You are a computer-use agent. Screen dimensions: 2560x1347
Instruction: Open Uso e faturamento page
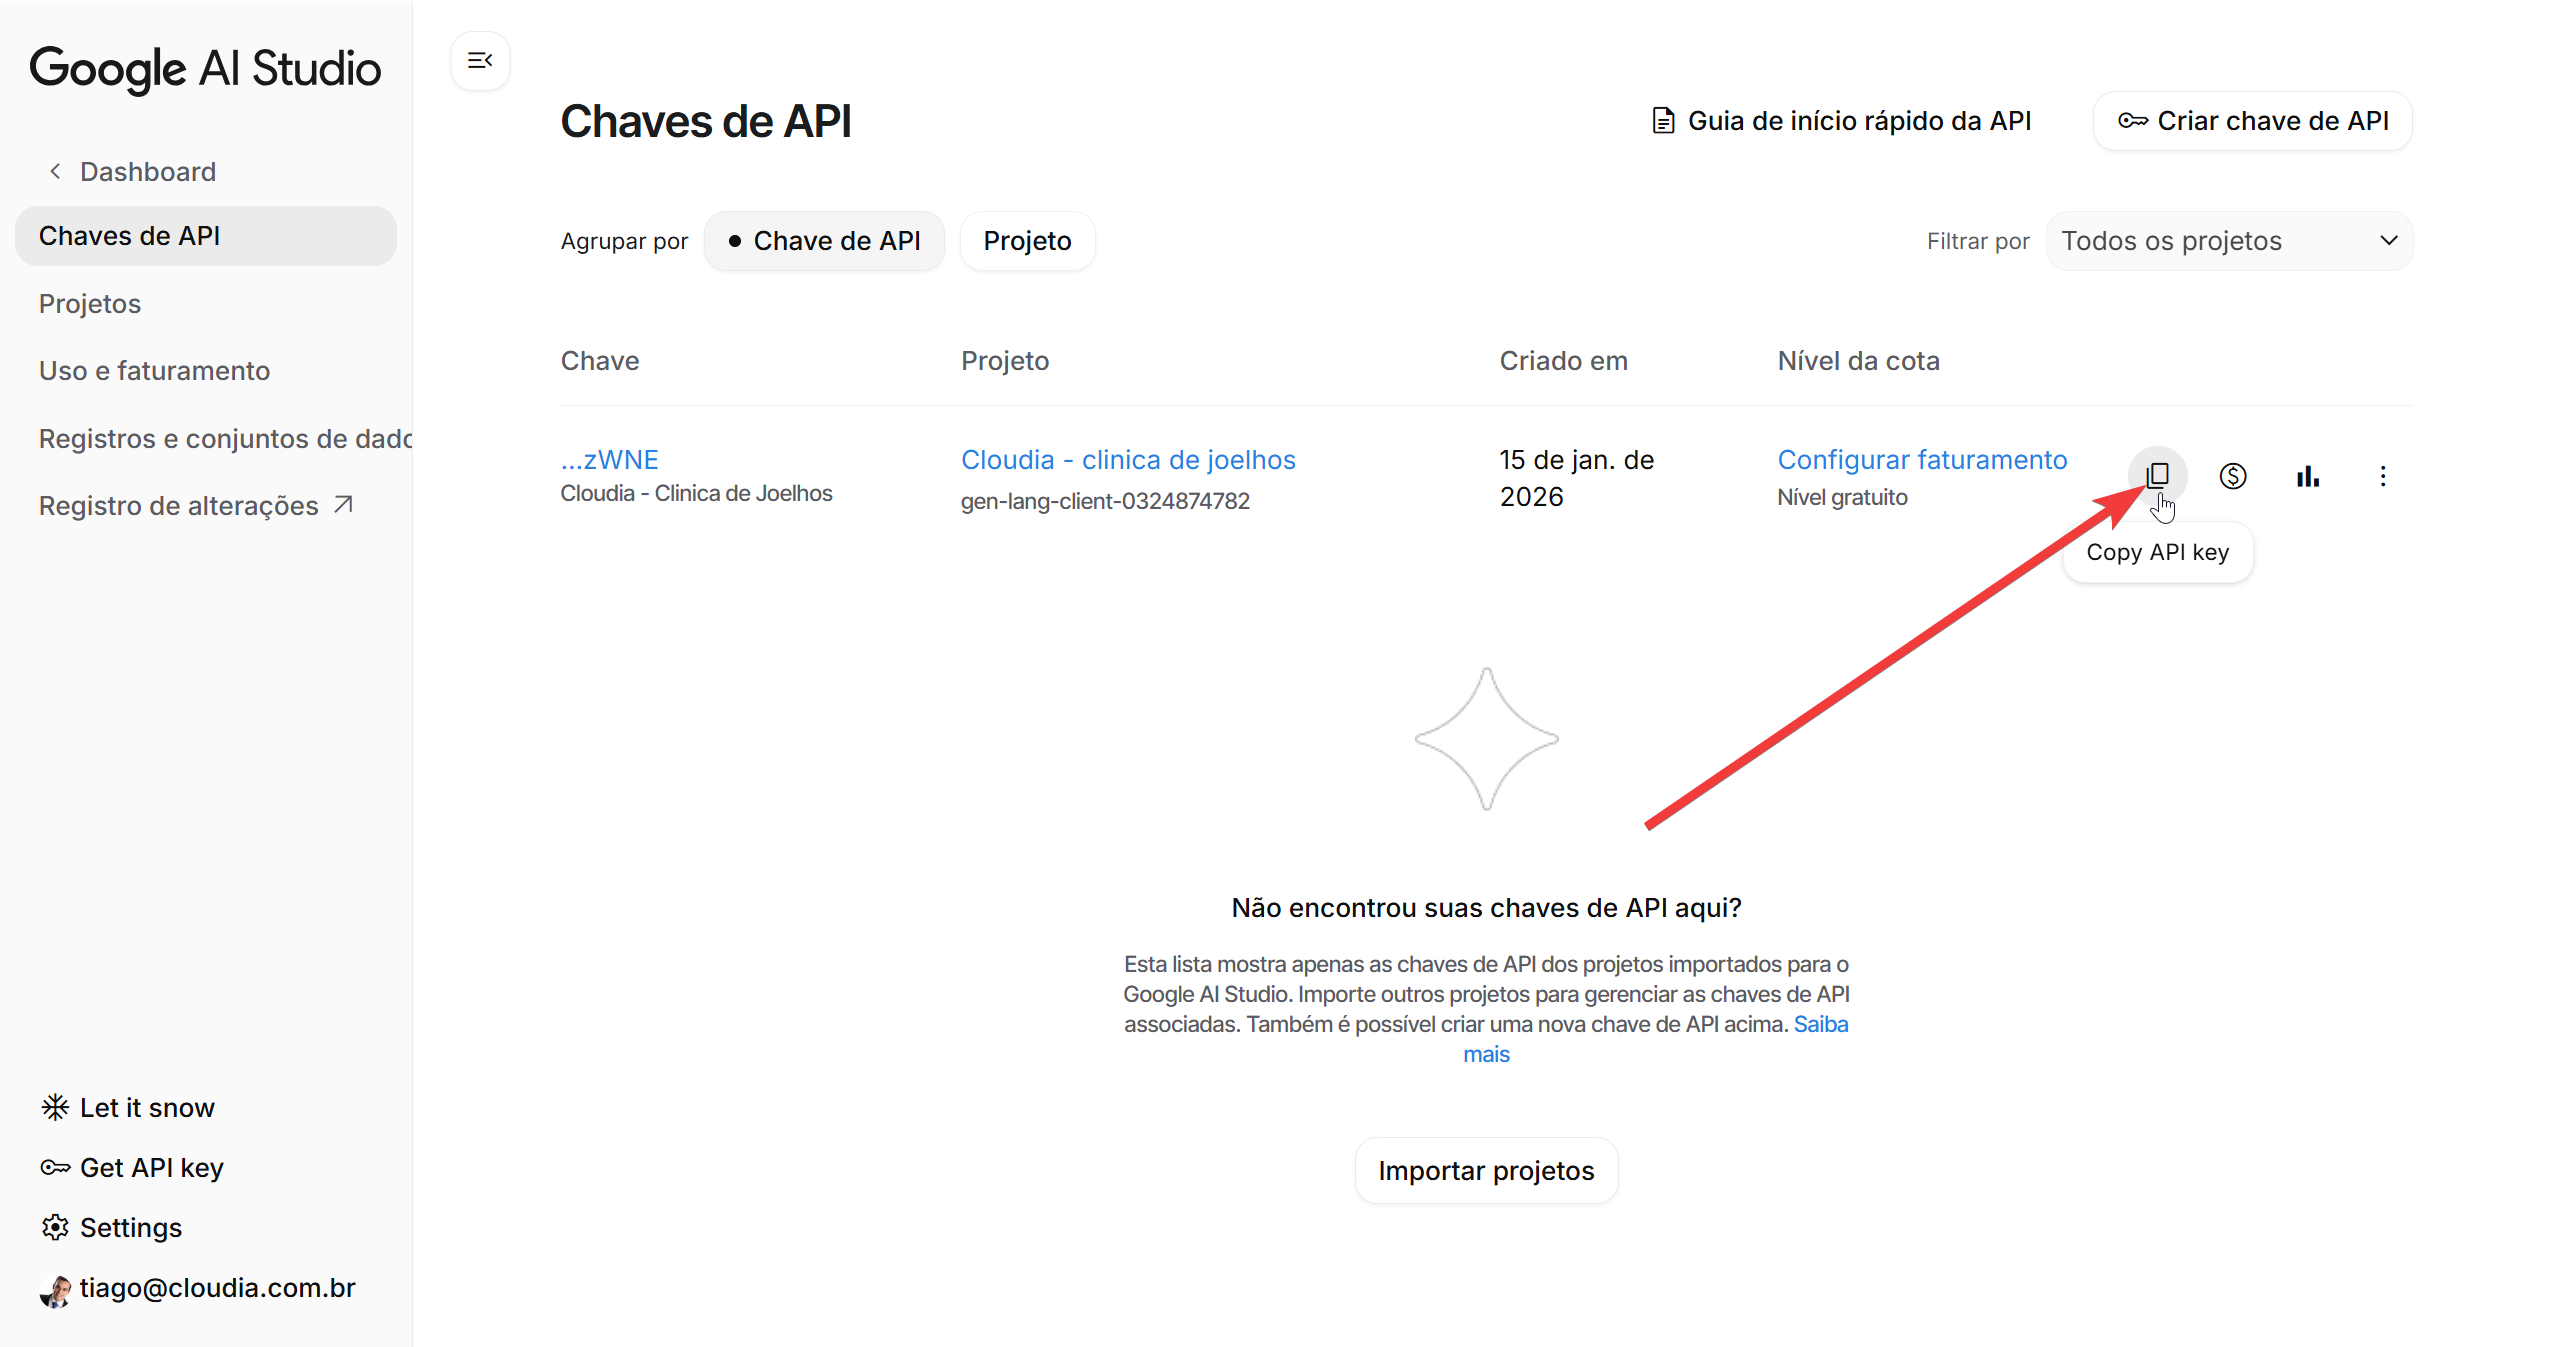(x=154, y=371)
